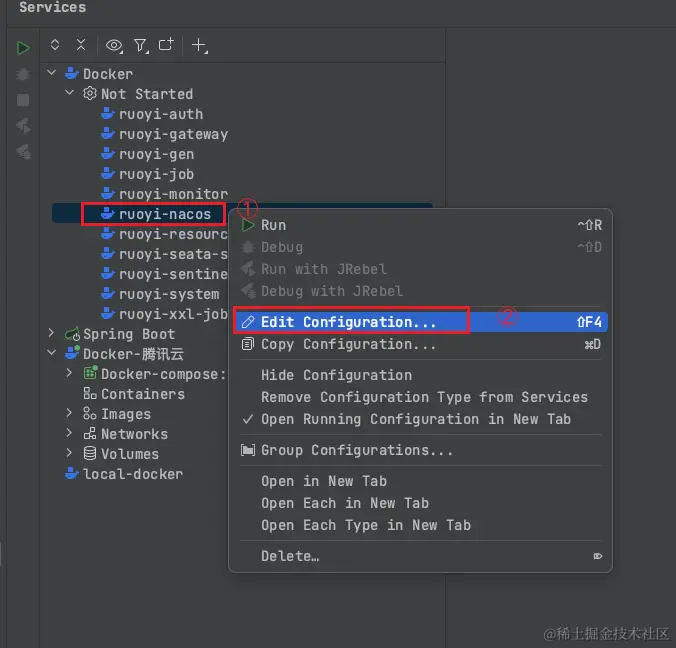Choose Edit Configuration... from context menu

tap(348, 322)
